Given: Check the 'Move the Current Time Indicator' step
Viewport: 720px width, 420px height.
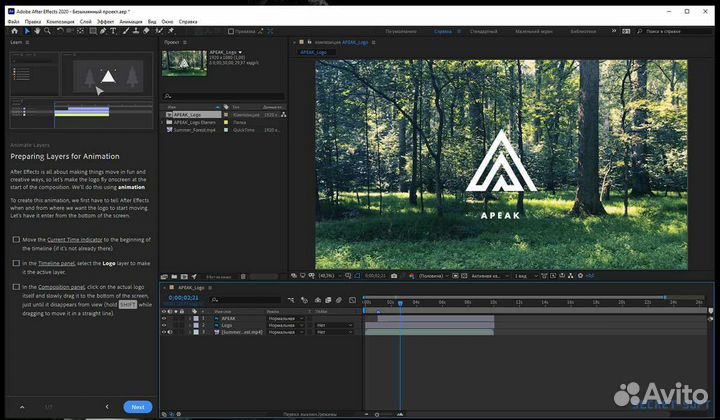Looking at the screenshot, I should click(16, 240).
